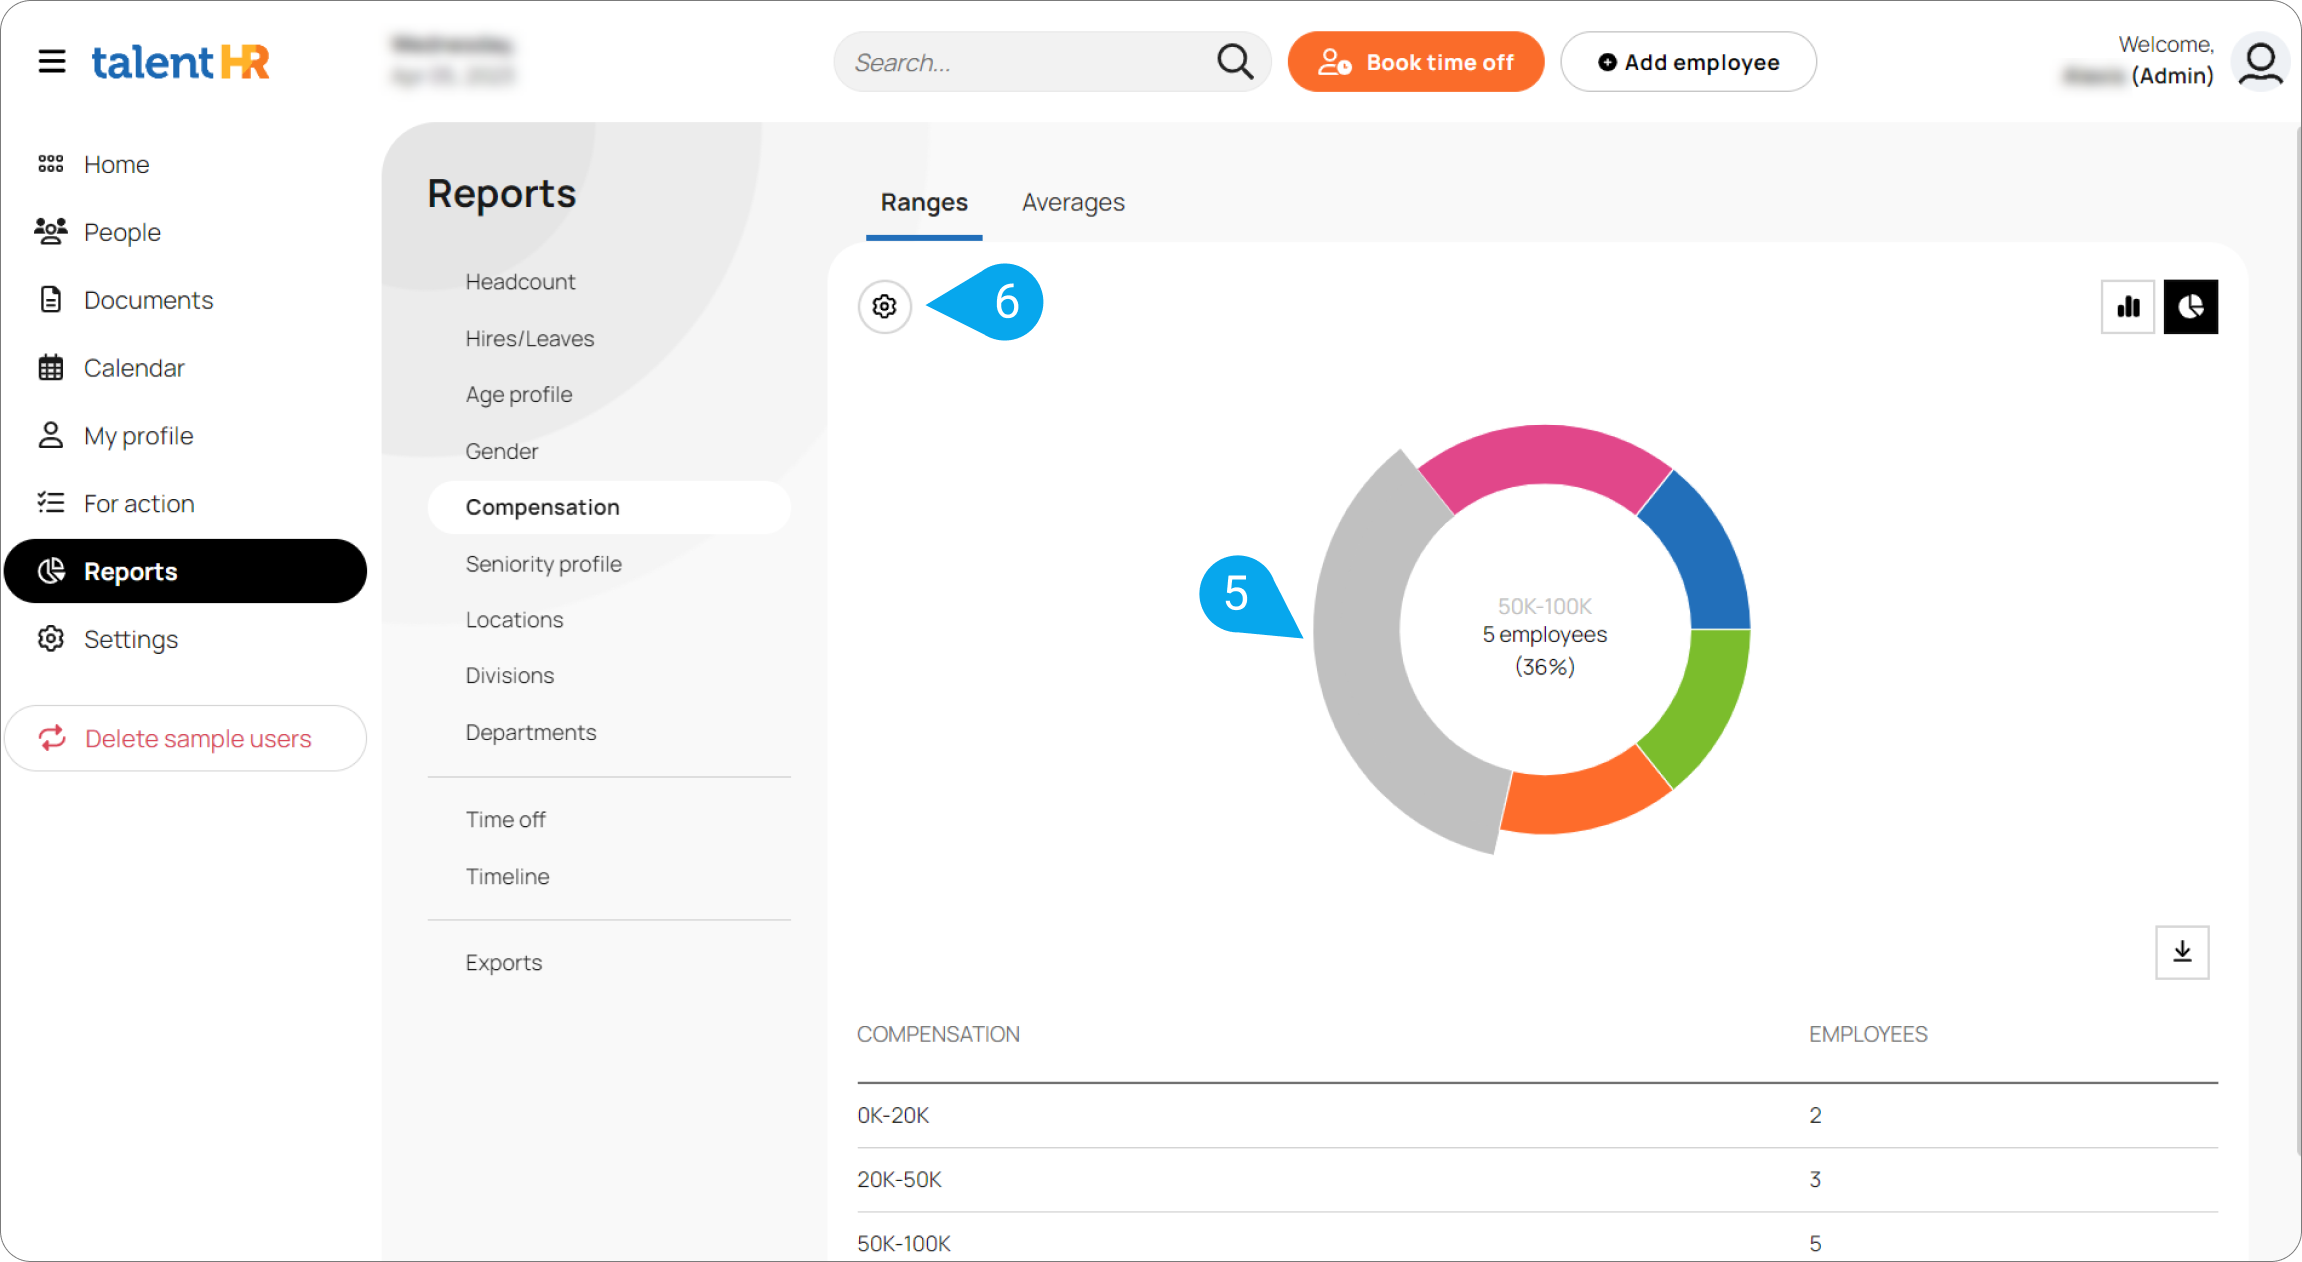Open the Seniority profile report
Image resolution: width=2302 pixels, height=1262 pixels.
(x=544, y=564)
